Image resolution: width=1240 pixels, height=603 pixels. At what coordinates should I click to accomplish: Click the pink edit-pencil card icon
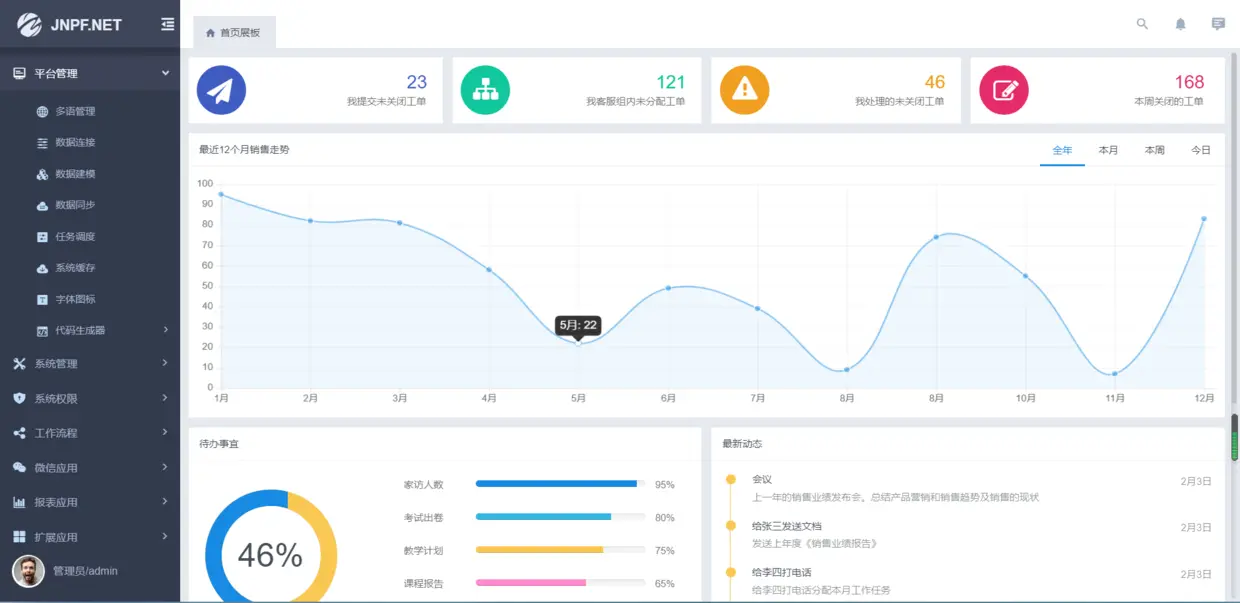pos(1003,90)
